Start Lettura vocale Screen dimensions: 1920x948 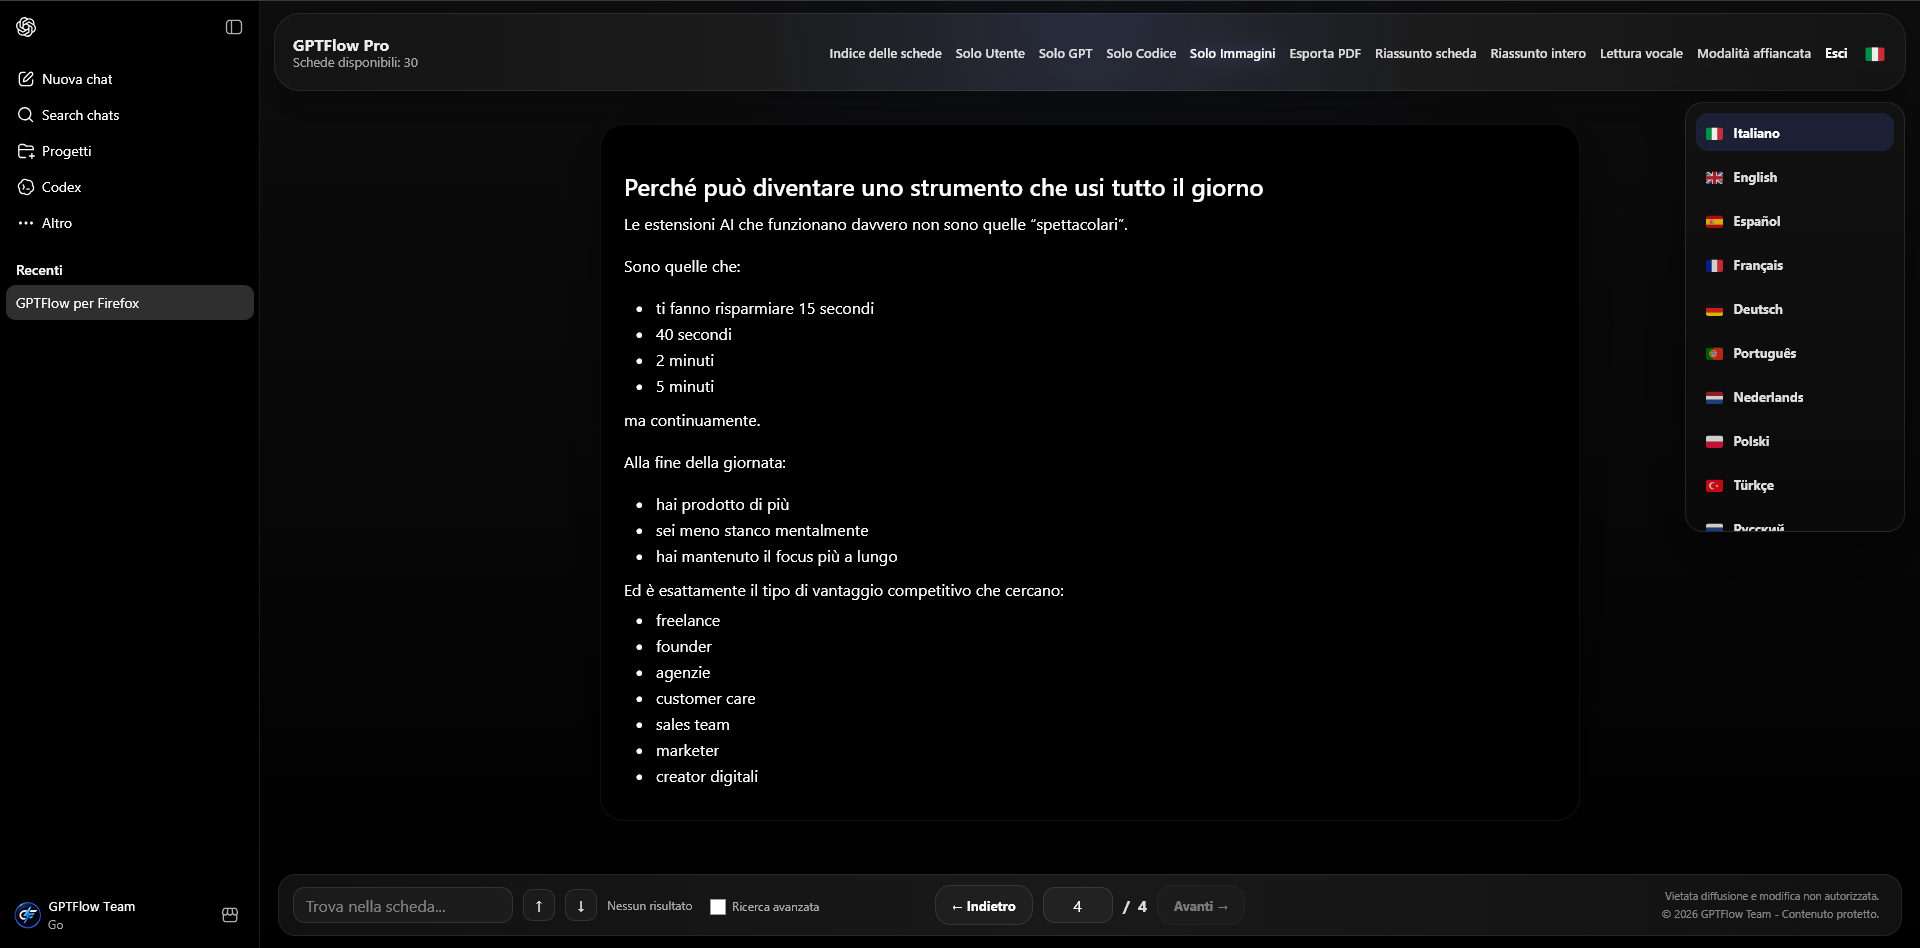point(1641,54)
